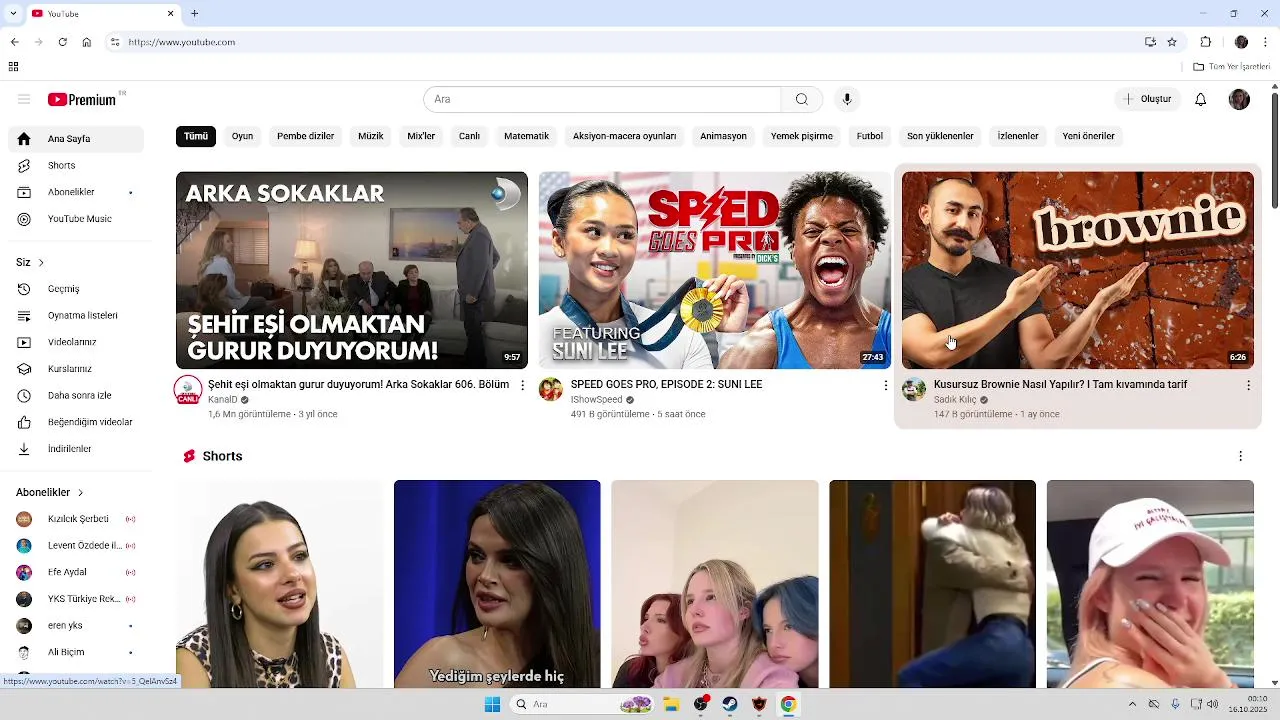Select the Müzik filter chip
Image resolution: width=1280 pixels, height=720 pixels.
[371, 136]
